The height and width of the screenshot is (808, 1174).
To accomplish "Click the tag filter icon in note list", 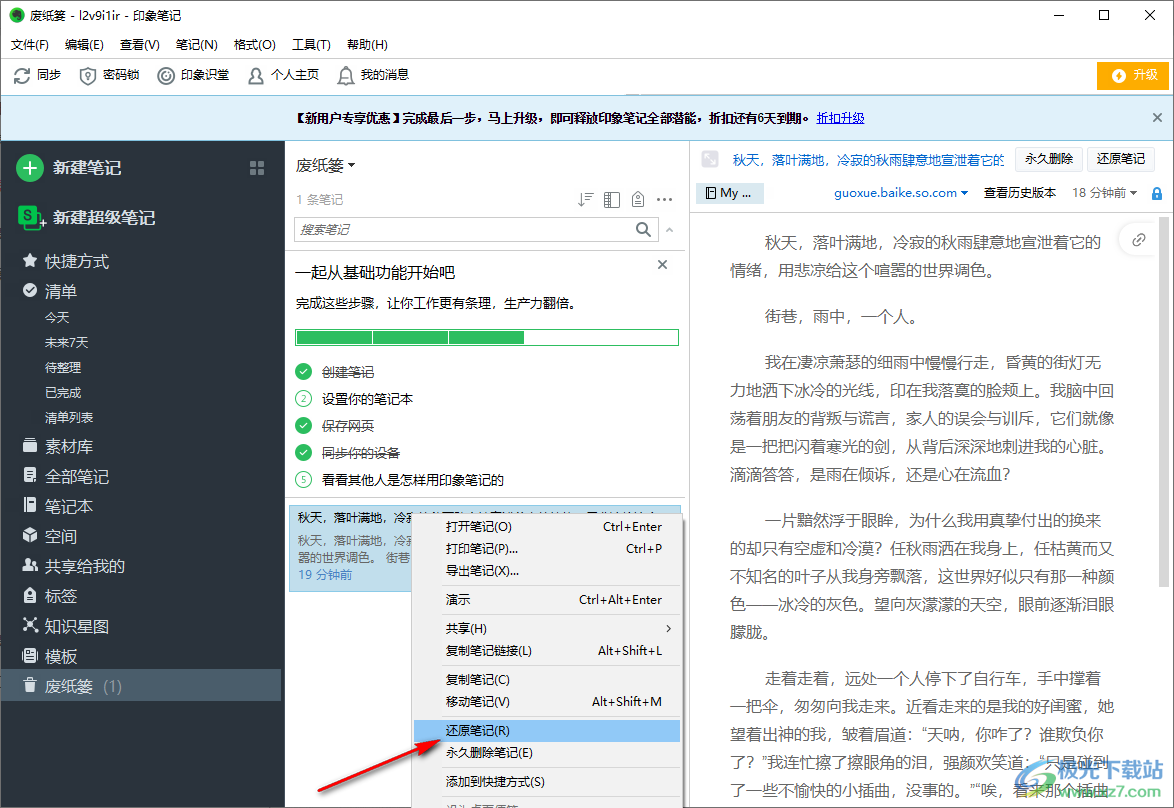I will point(638,199).
